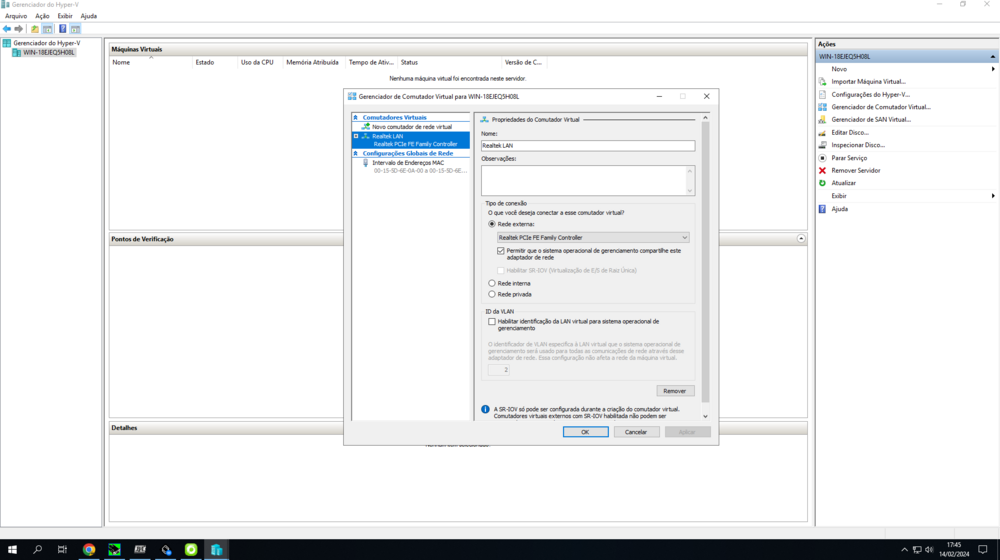1000x560 pixels.
Task: Collapse the 'Comutadores Virtuais' section
Action: (x=355, y=118)
